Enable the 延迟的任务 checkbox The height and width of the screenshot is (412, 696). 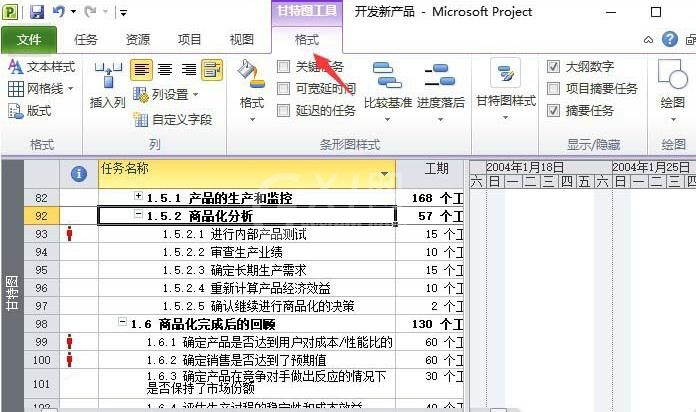point(283,110)
